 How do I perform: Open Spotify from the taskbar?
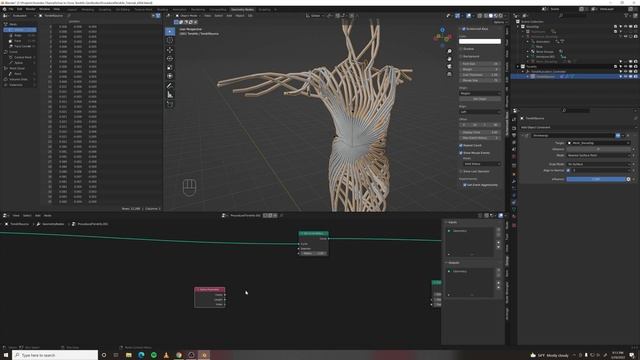(x=154, y=355)
